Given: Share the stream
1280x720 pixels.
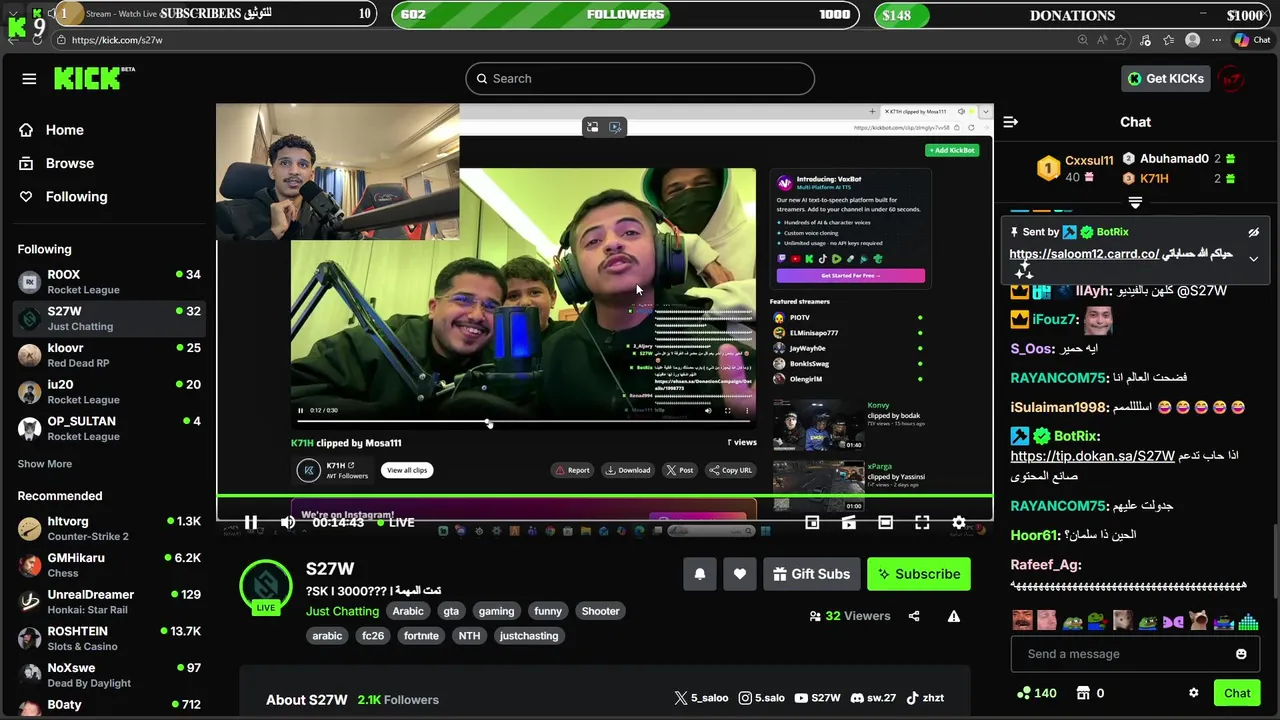Looking at the screenshot, I should (914, 616).
